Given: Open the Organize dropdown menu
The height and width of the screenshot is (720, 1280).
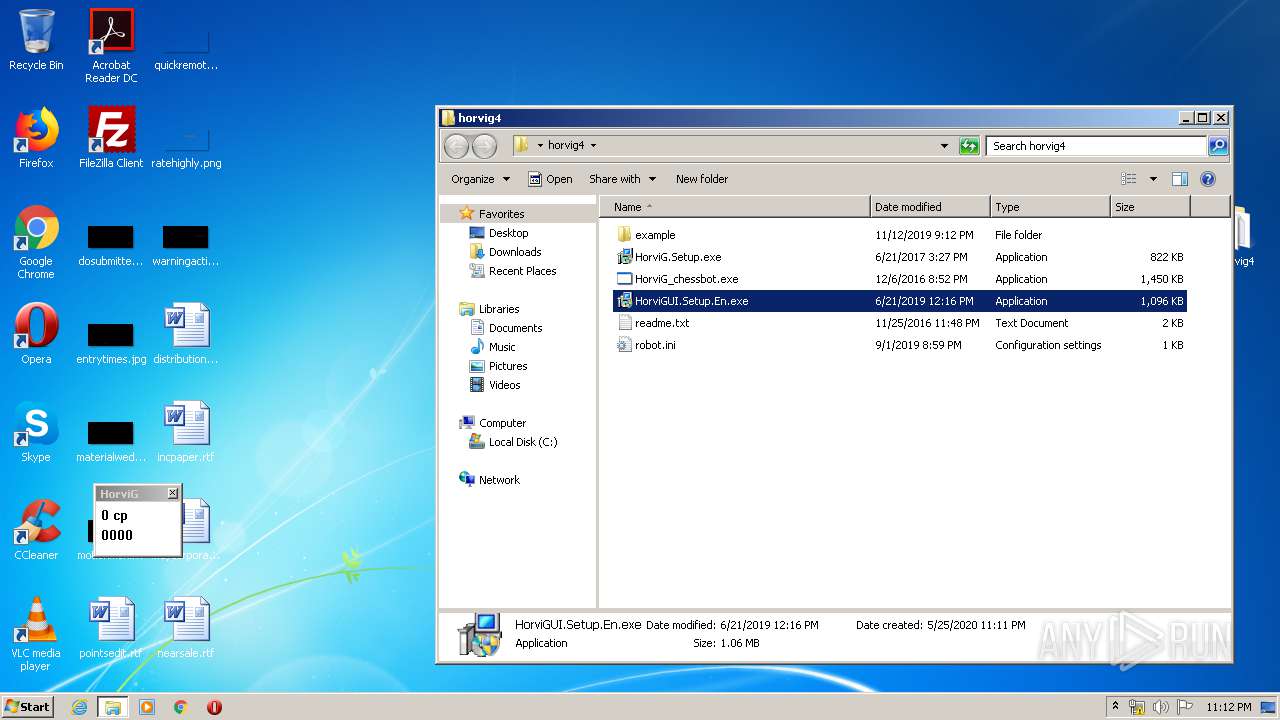Looking at the screenshot, I should (480, 179).
